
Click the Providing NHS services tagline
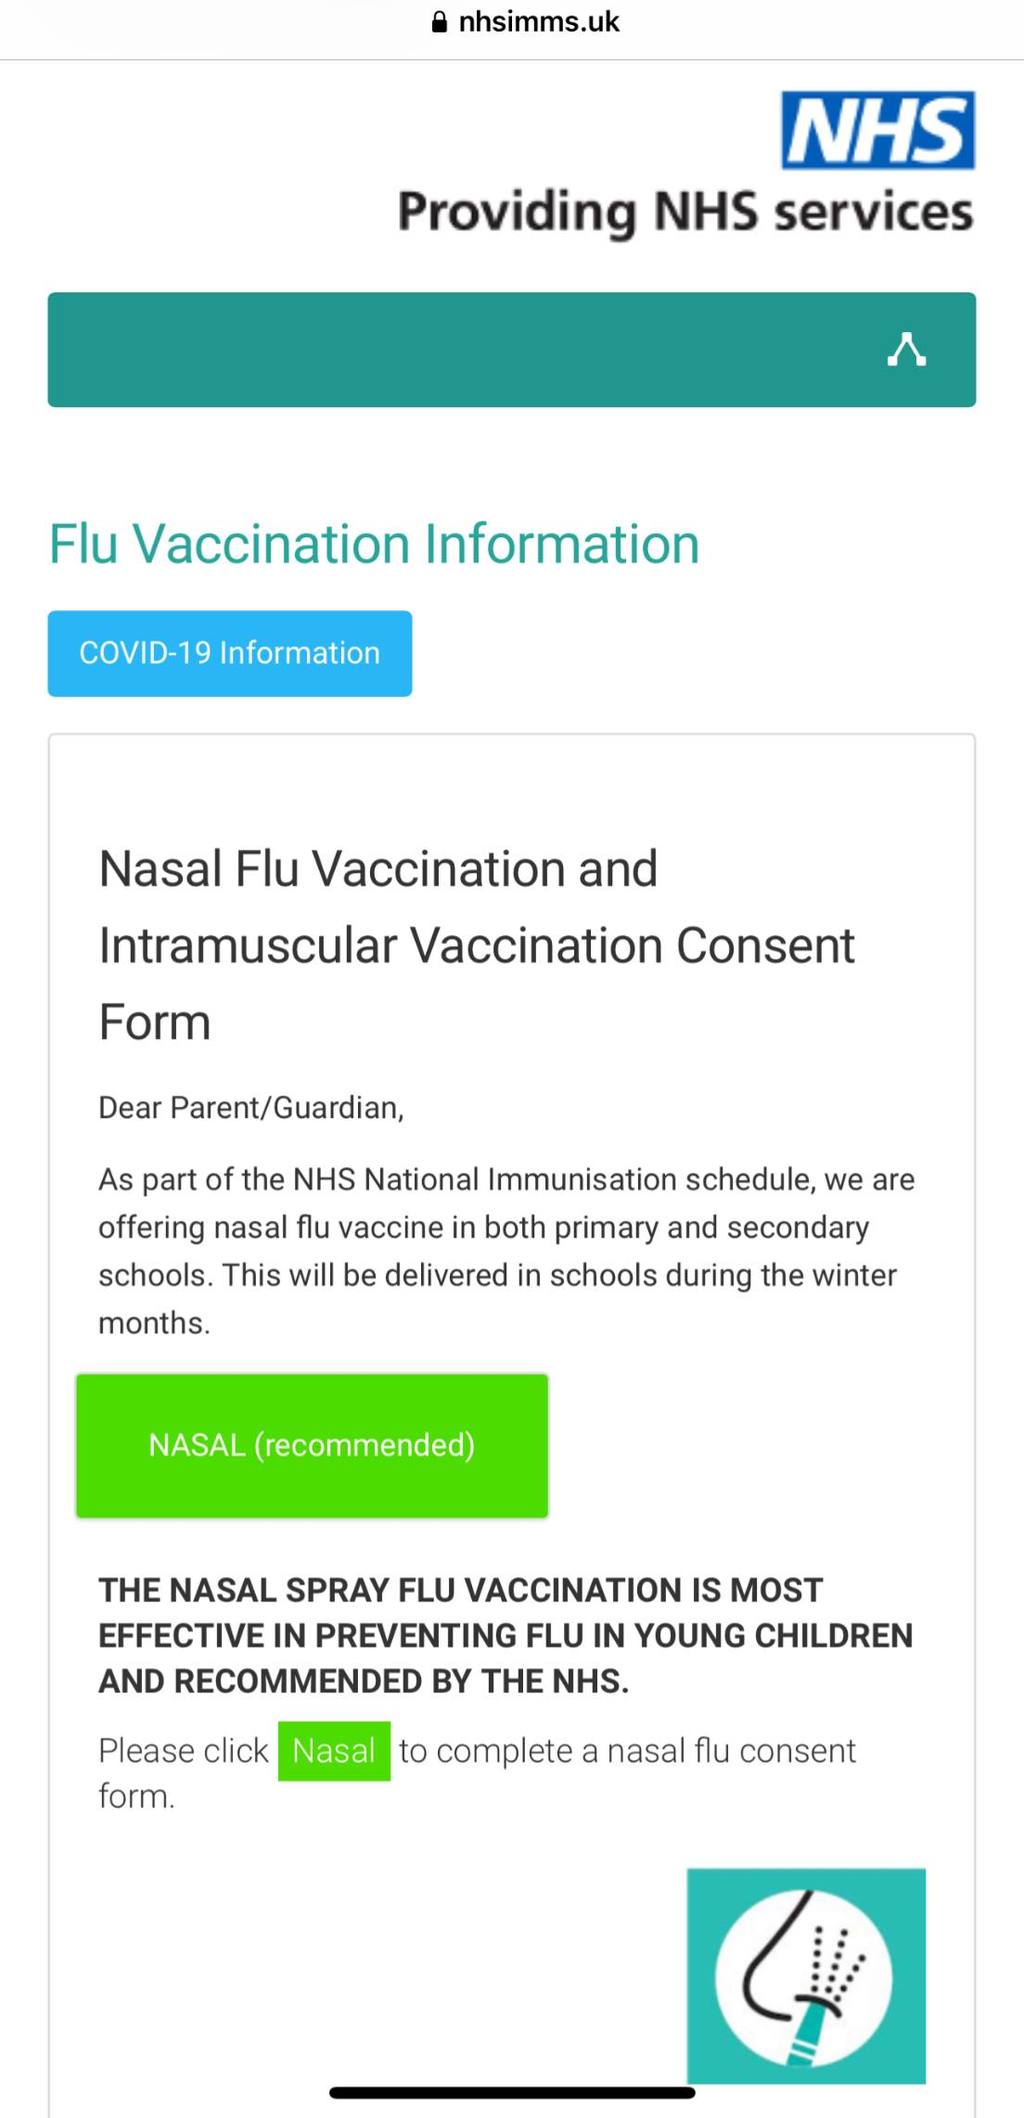point(685,213)
